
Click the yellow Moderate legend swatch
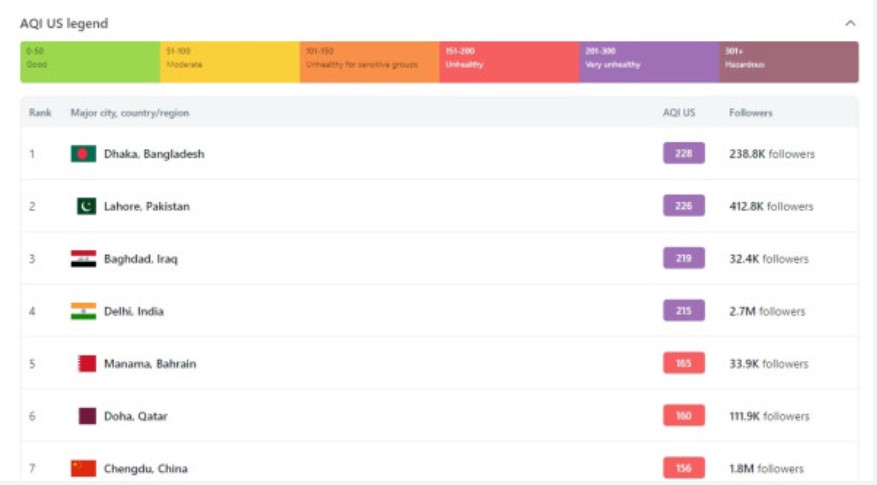point(229,62)
